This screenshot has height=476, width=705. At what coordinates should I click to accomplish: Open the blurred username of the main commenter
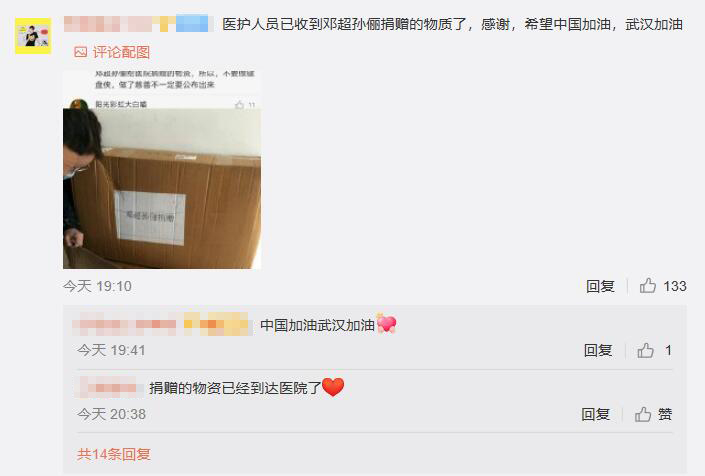[138, 24]
